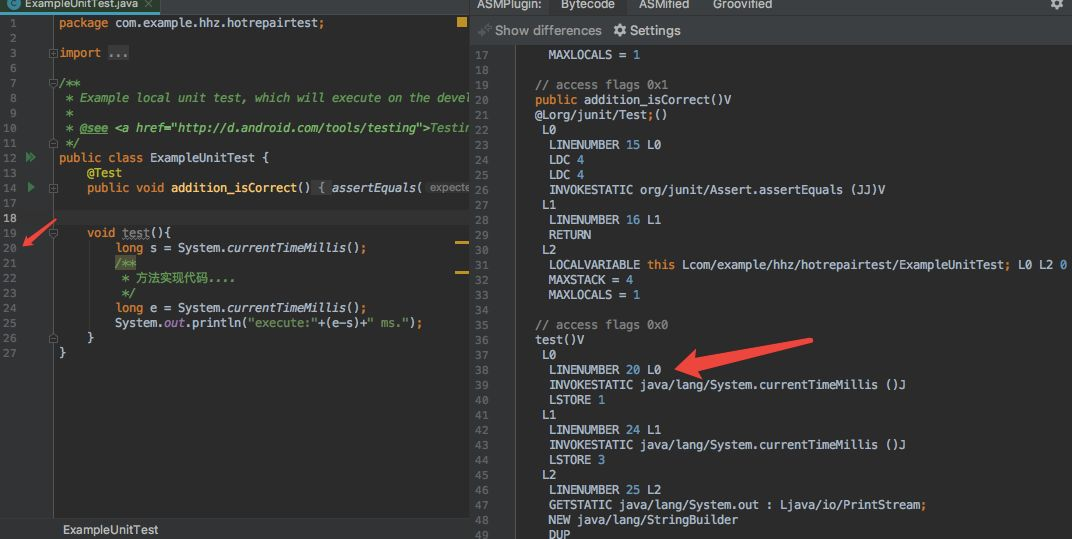Click the @Test annotation in source

coord(104,172)
